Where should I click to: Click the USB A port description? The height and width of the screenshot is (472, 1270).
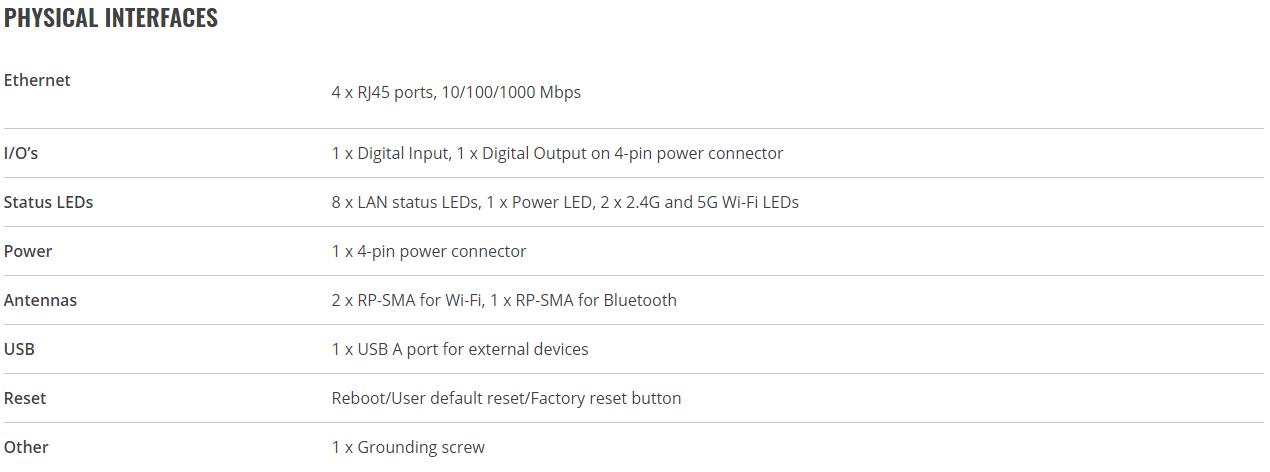(x=460, y=349)
